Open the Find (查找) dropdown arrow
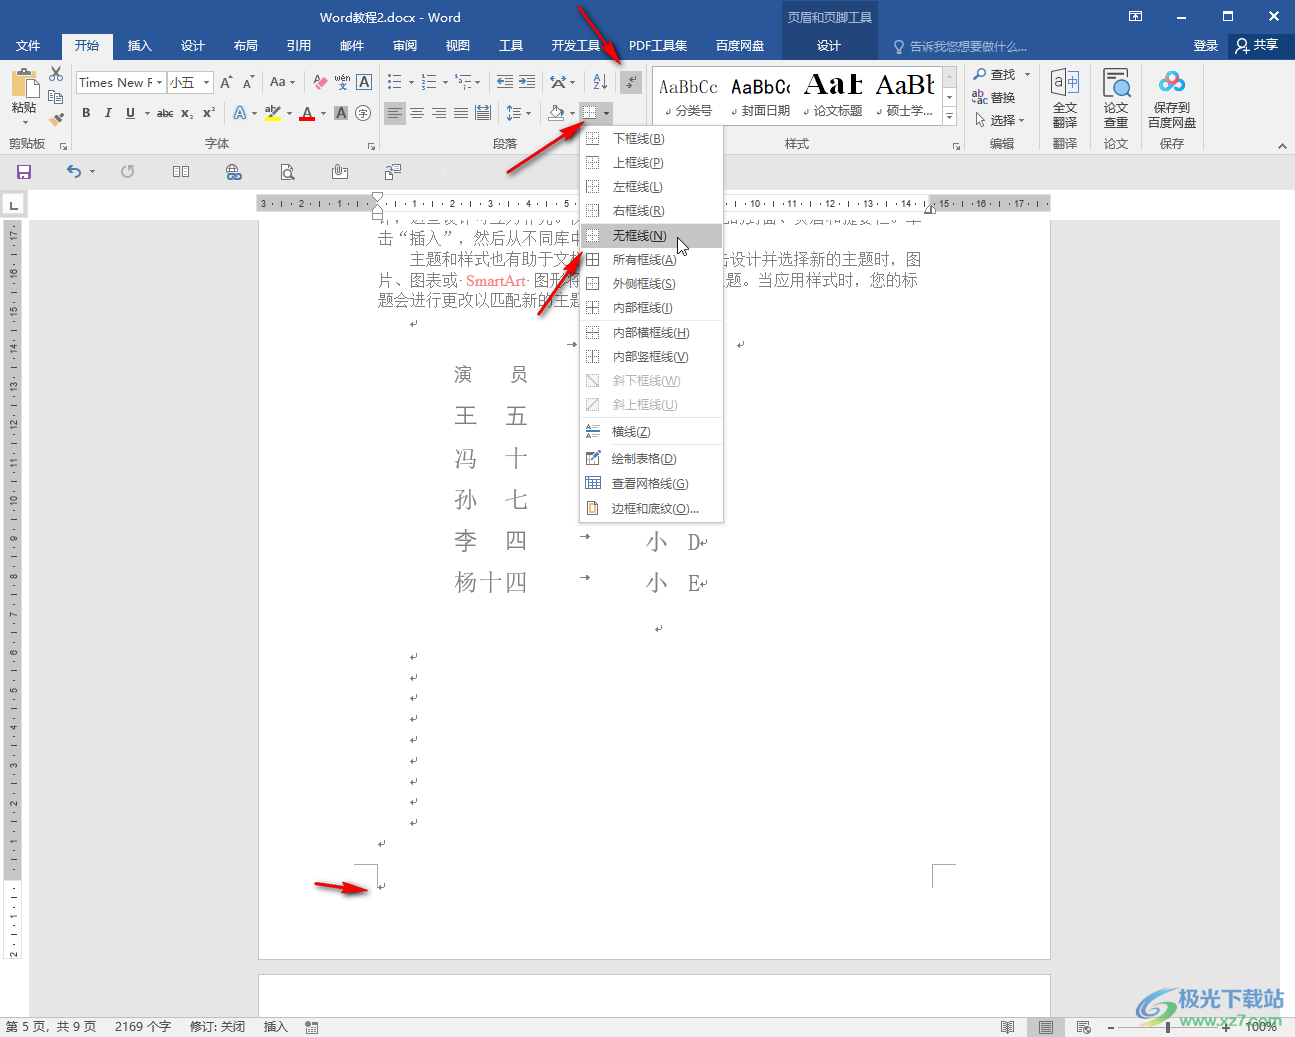Viewport: 1295px width, 1037px height. pyautogui.click(x=1027, y=74)
